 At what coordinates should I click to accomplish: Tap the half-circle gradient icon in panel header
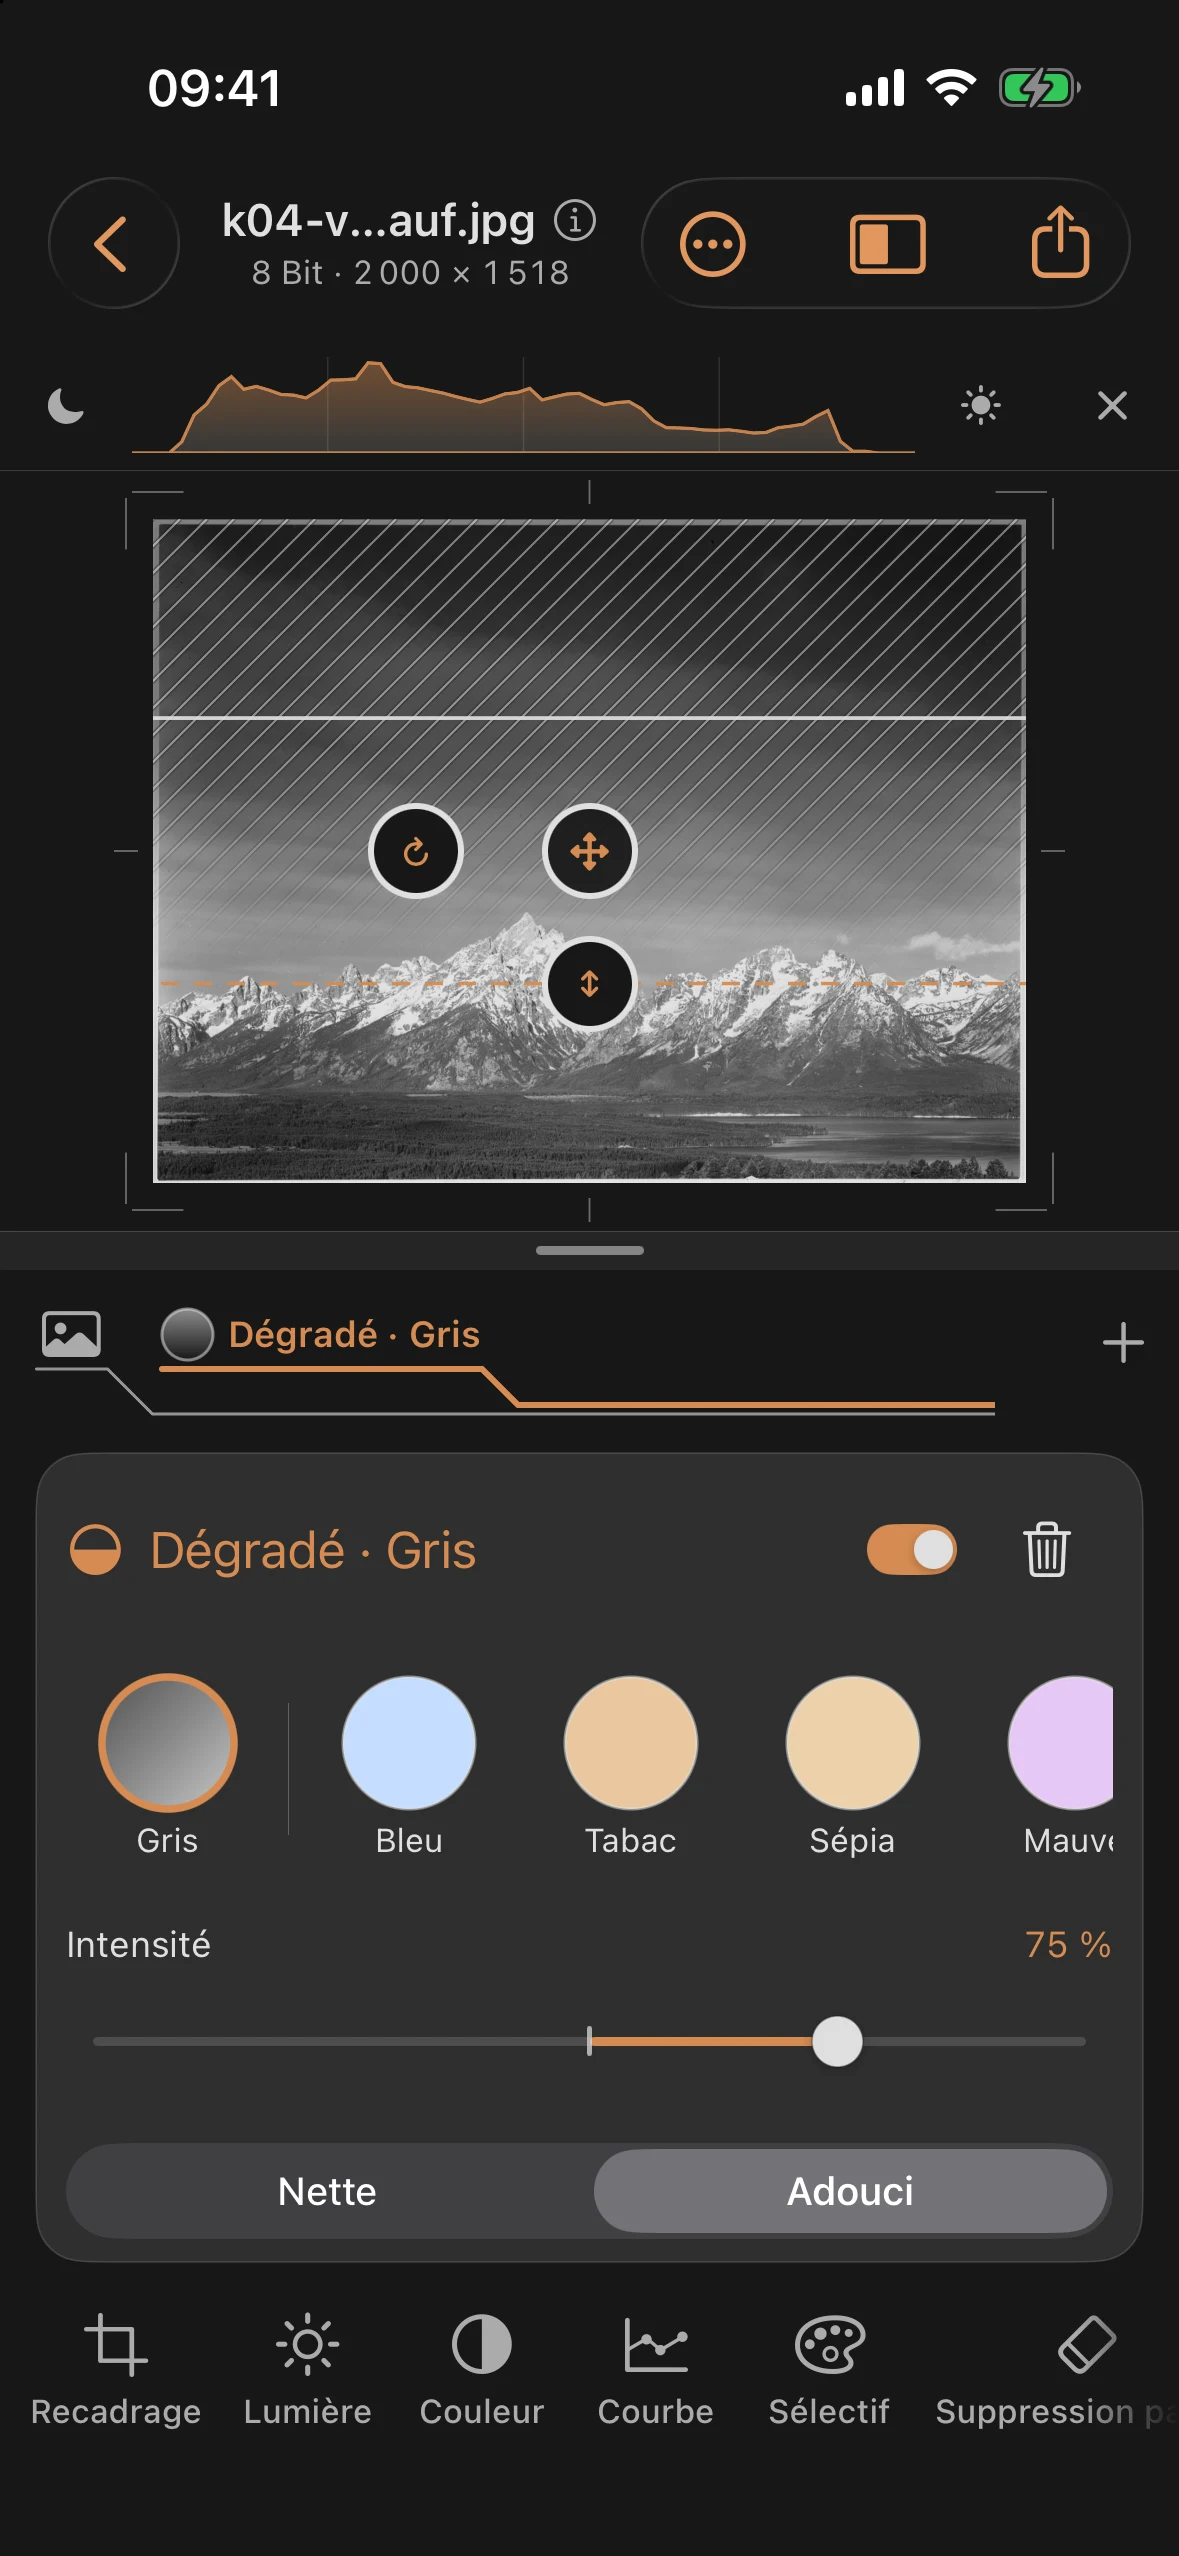pyautogui.click(x=95, y=1550)
